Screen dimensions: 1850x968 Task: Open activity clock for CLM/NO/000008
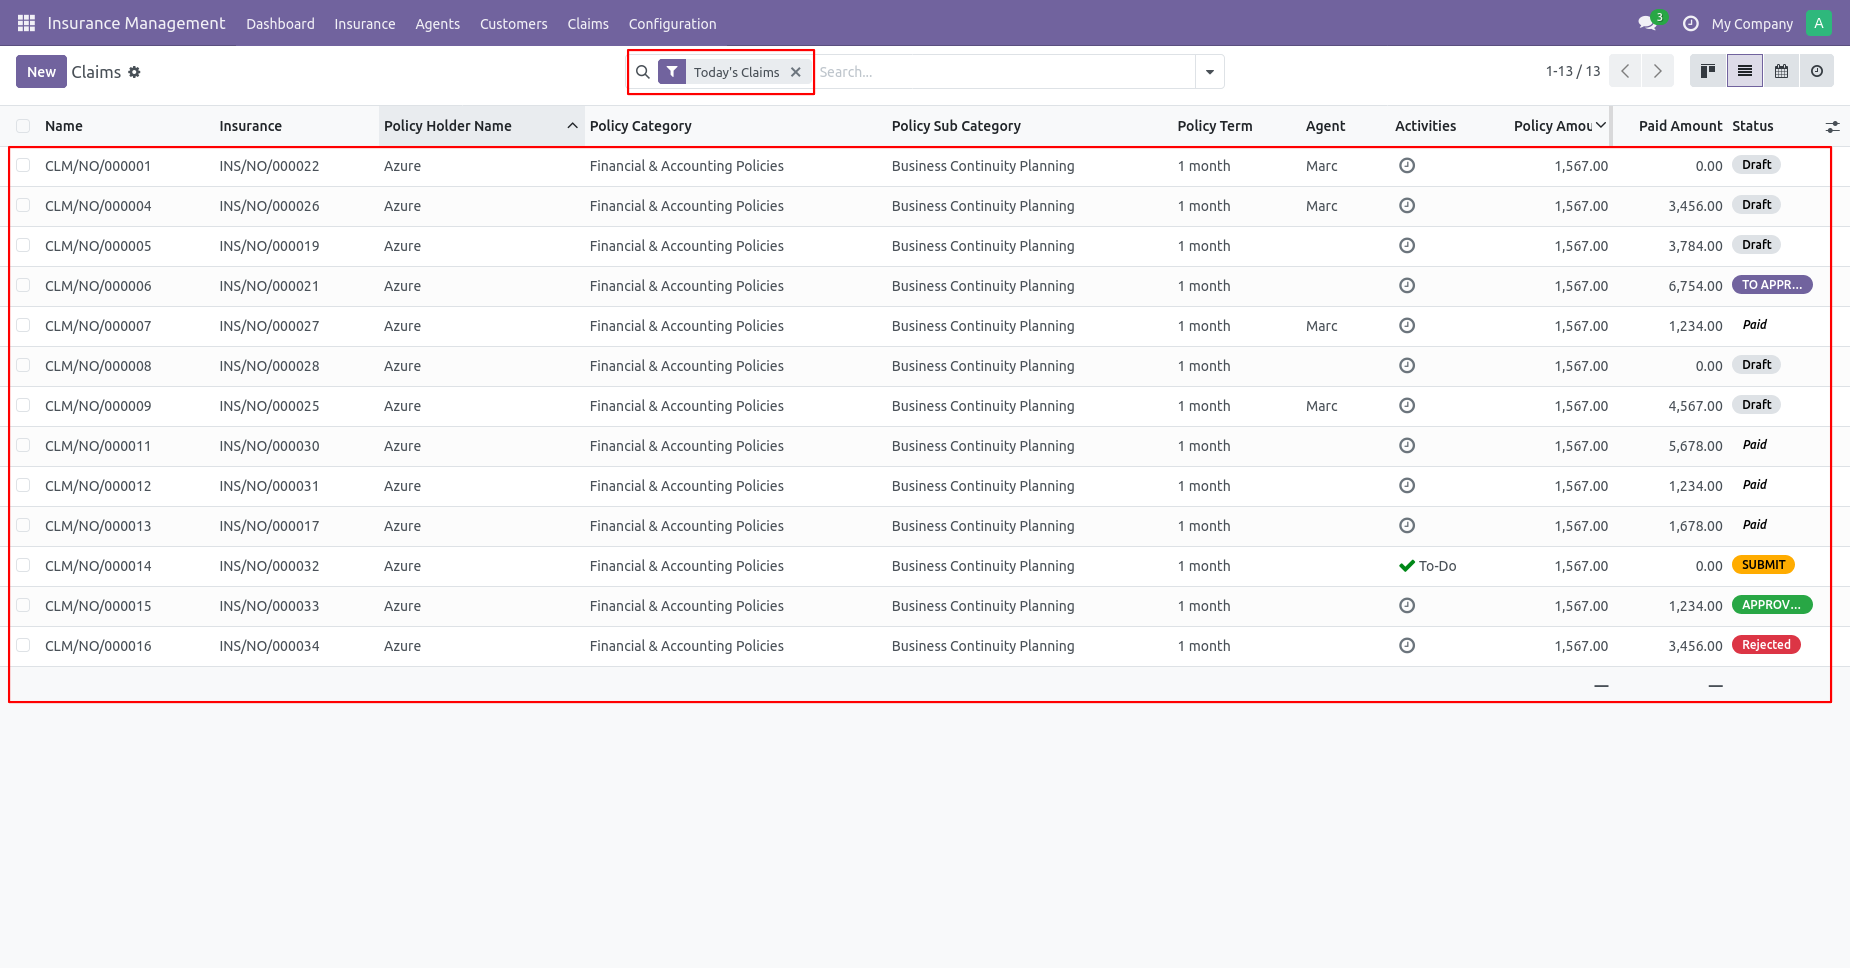pyautogui.click(x=1407, y=366)
